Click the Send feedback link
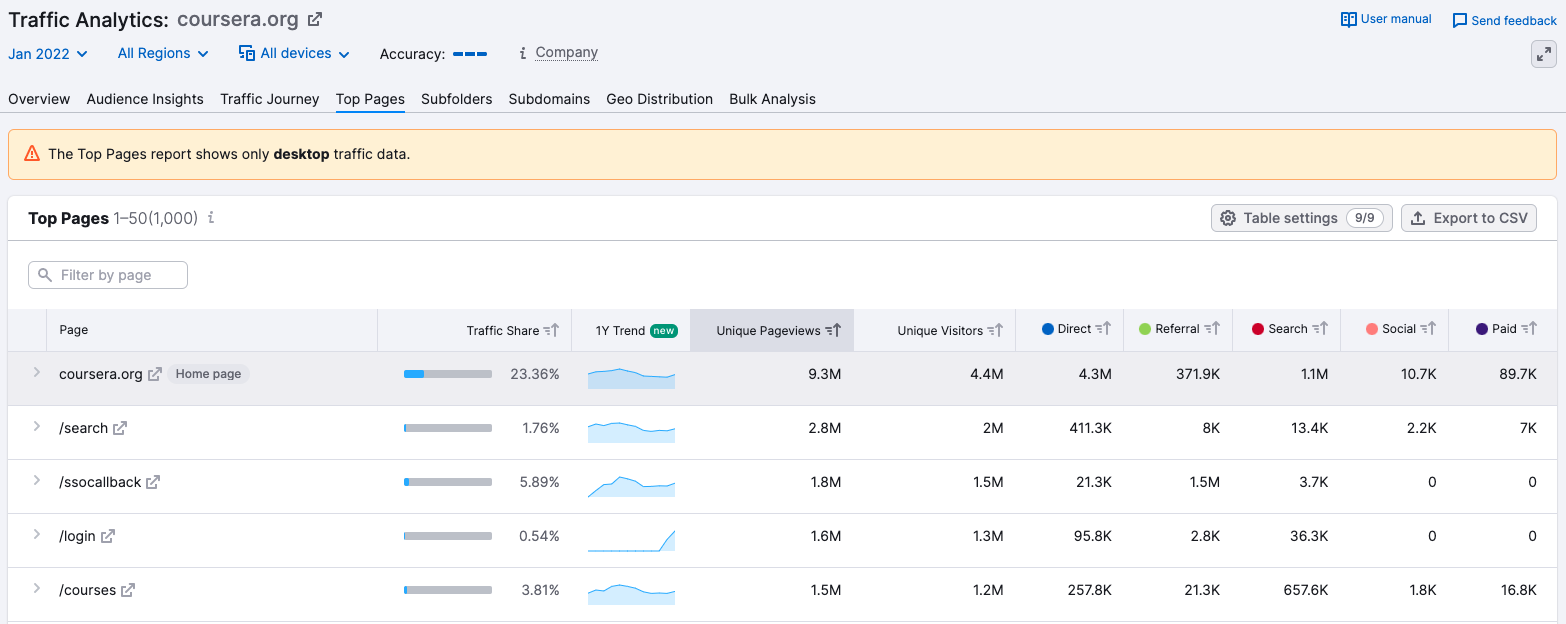This screenshot has width=1566, height=624. (1514, 21)
